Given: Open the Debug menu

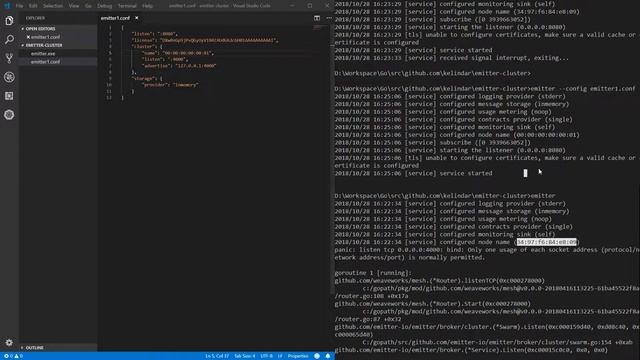Looking at the screenshot, I should pyautogui.click(x=104, y=6).
